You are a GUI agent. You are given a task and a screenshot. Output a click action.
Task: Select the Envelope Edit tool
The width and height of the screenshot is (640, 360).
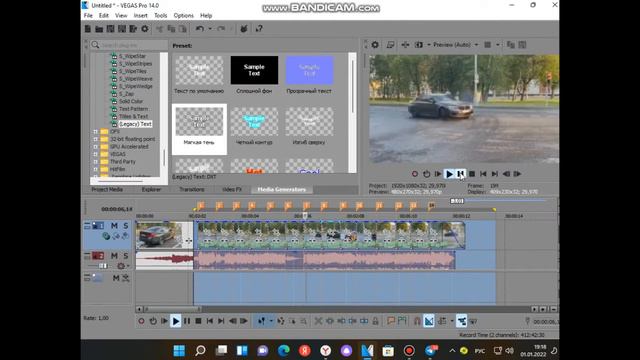[281, 321]
